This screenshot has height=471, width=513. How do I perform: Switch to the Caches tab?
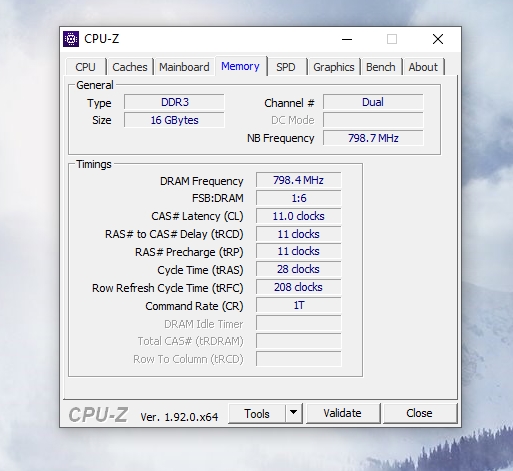[130, 67]
